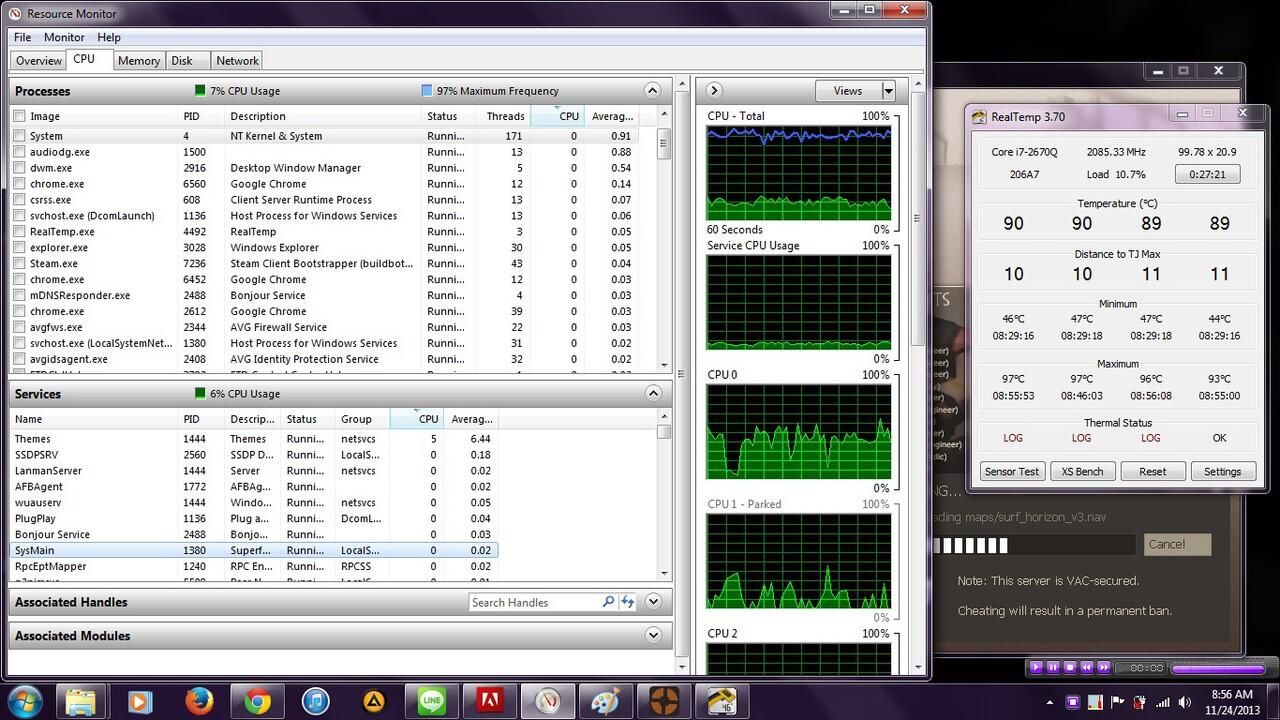Collapse the graphs pane arrow button
Image resolution: width=1280 pixels, height=720 pixels.
pos(714,90)
